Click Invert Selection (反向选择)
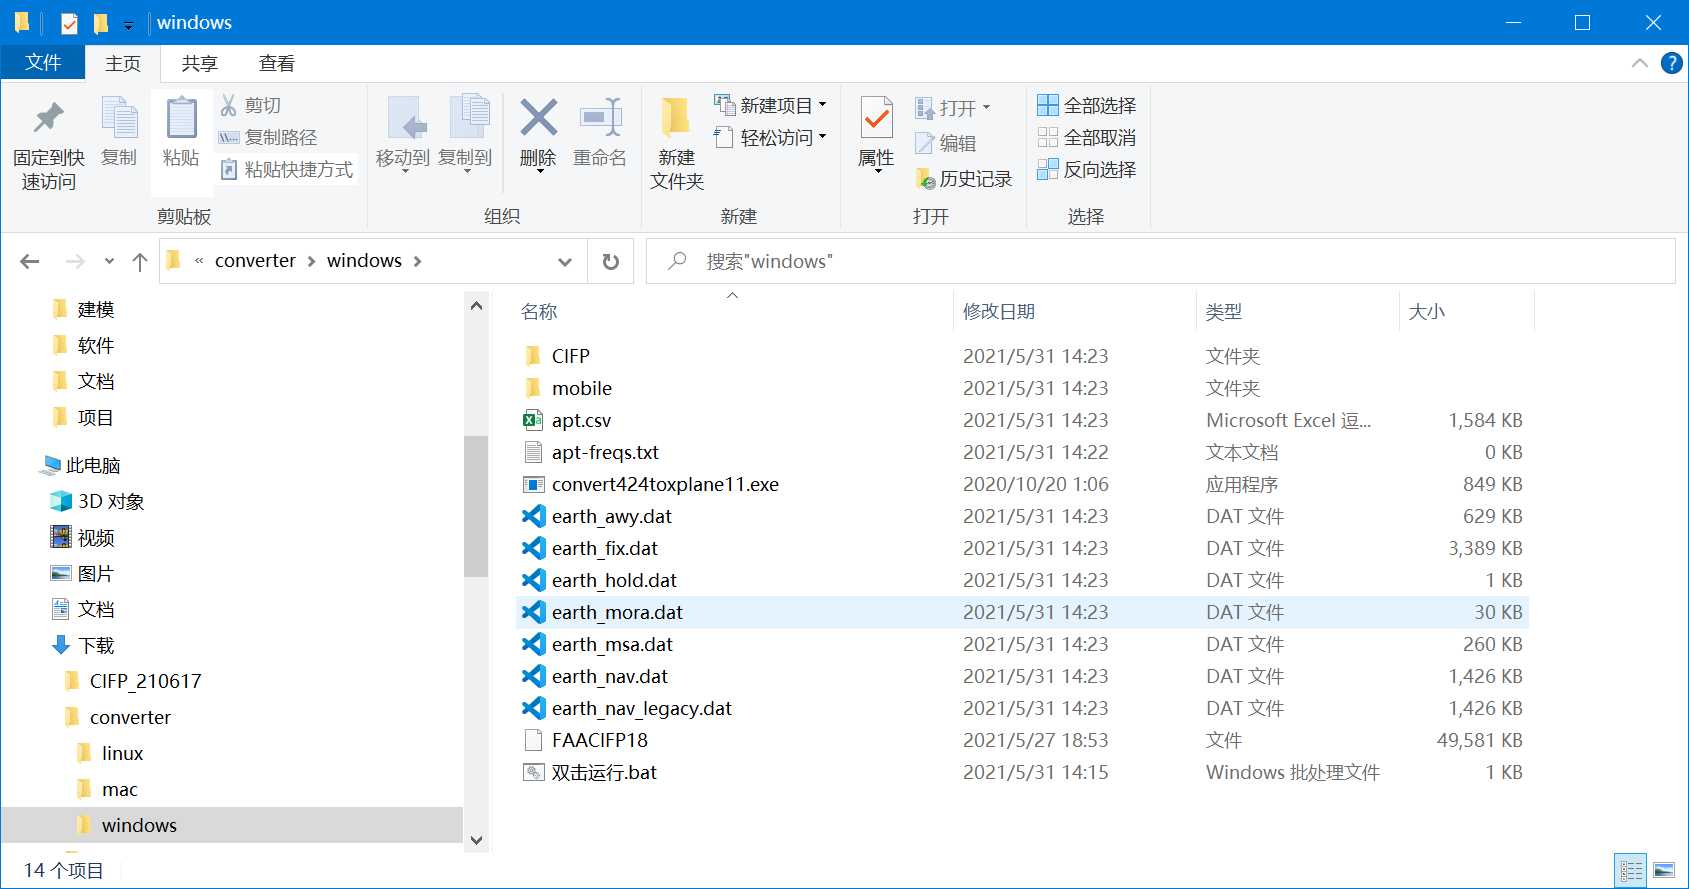 point(1087,169)
